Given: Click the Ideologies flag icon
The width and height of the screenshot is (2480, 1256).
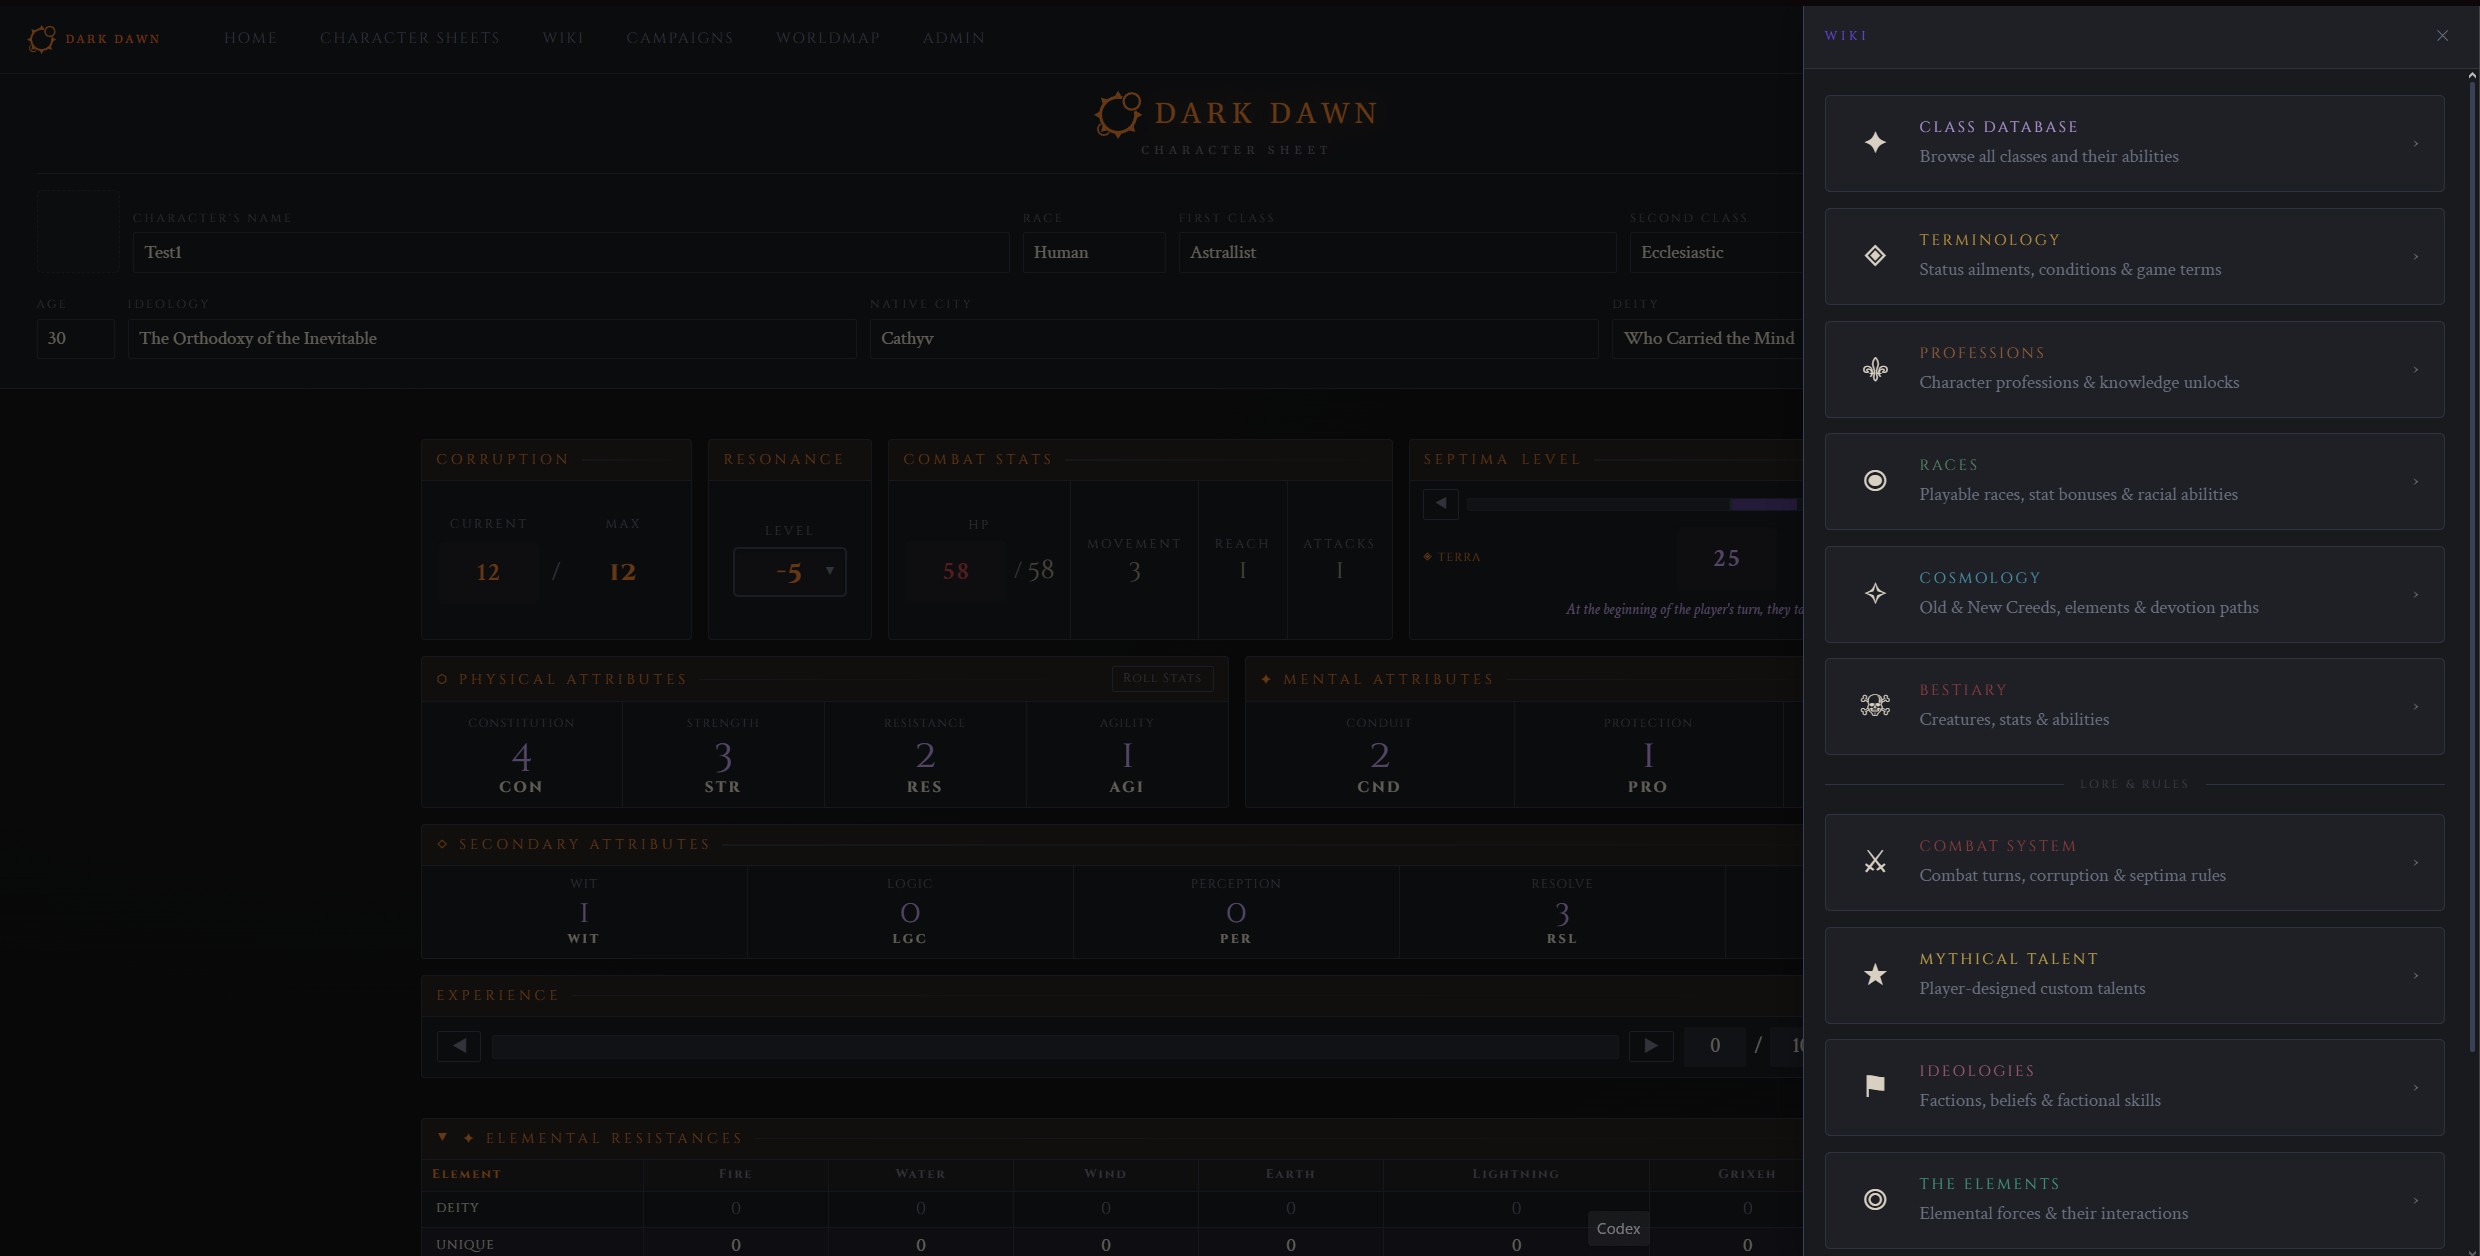Looking at the screenshot, I should [x=1875, y=1087].
